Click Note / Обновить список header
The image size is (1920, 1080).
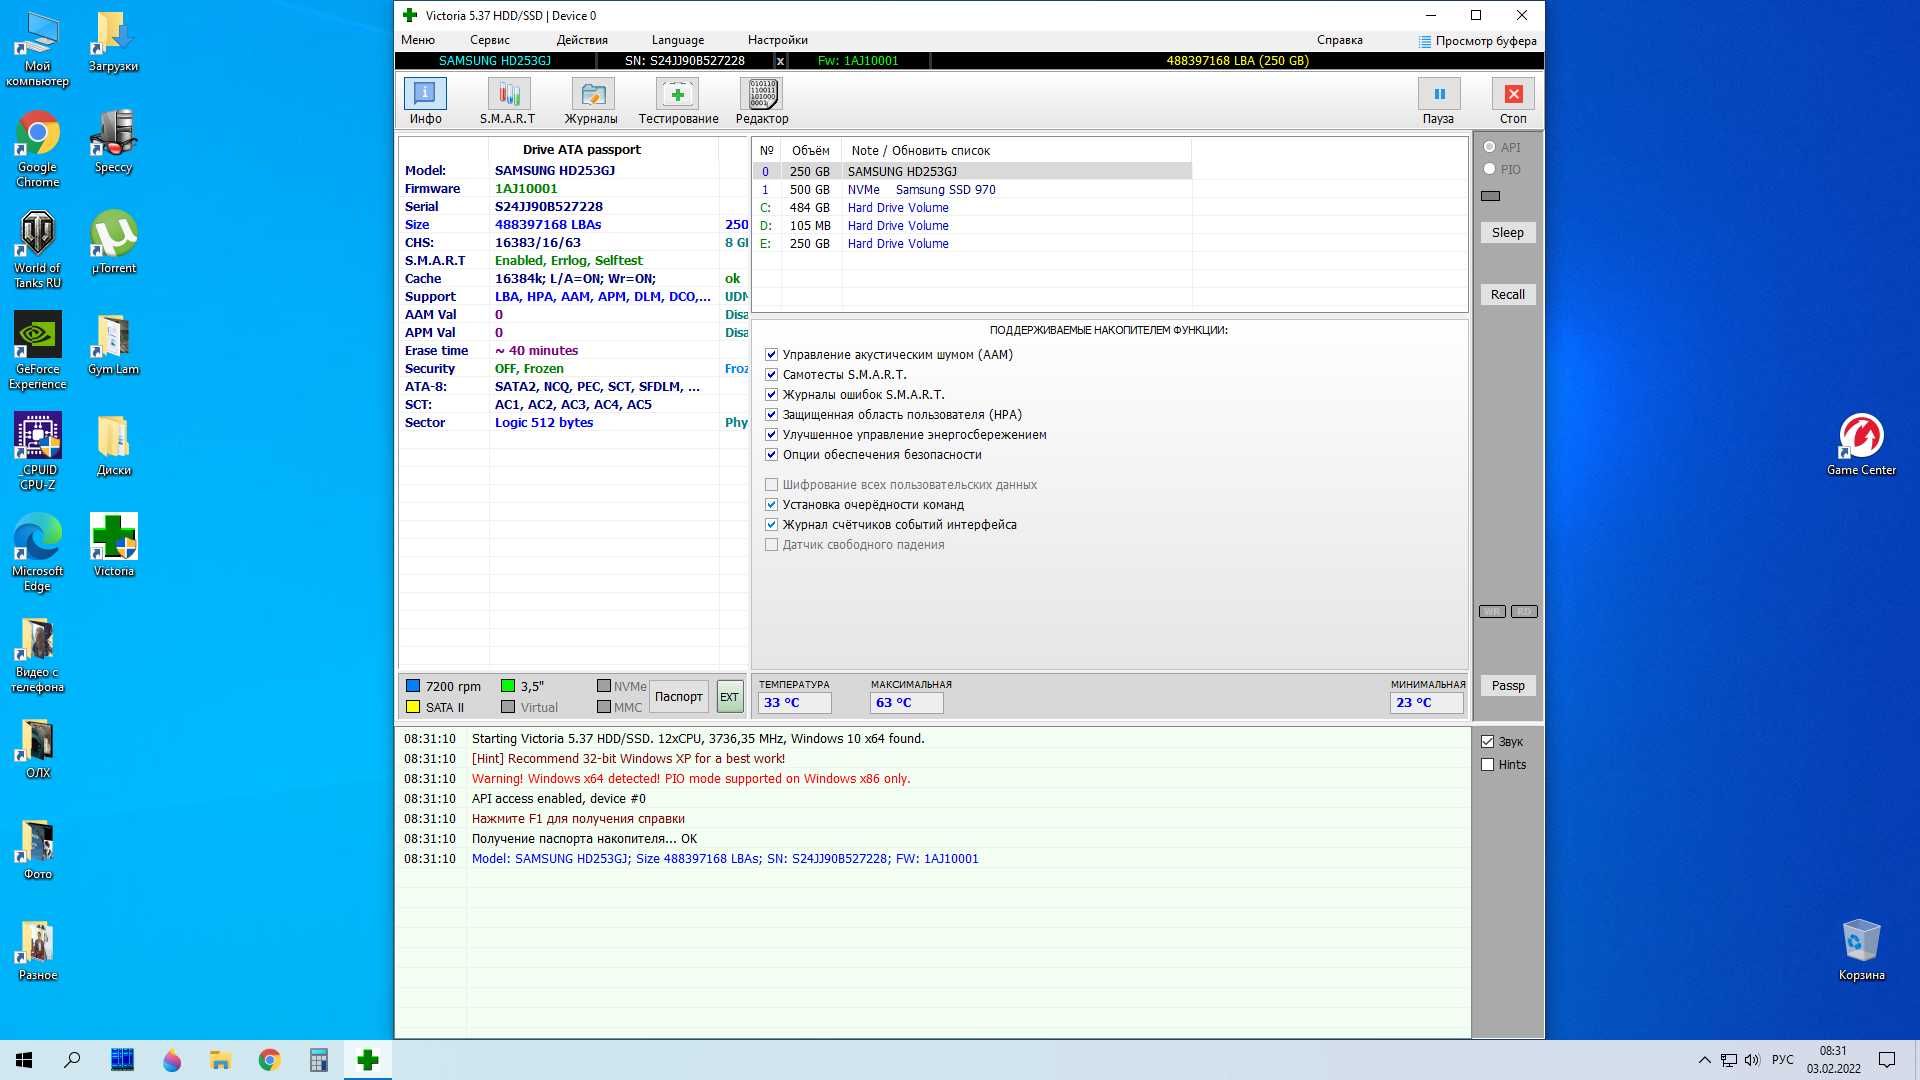[x=920, y=151]
